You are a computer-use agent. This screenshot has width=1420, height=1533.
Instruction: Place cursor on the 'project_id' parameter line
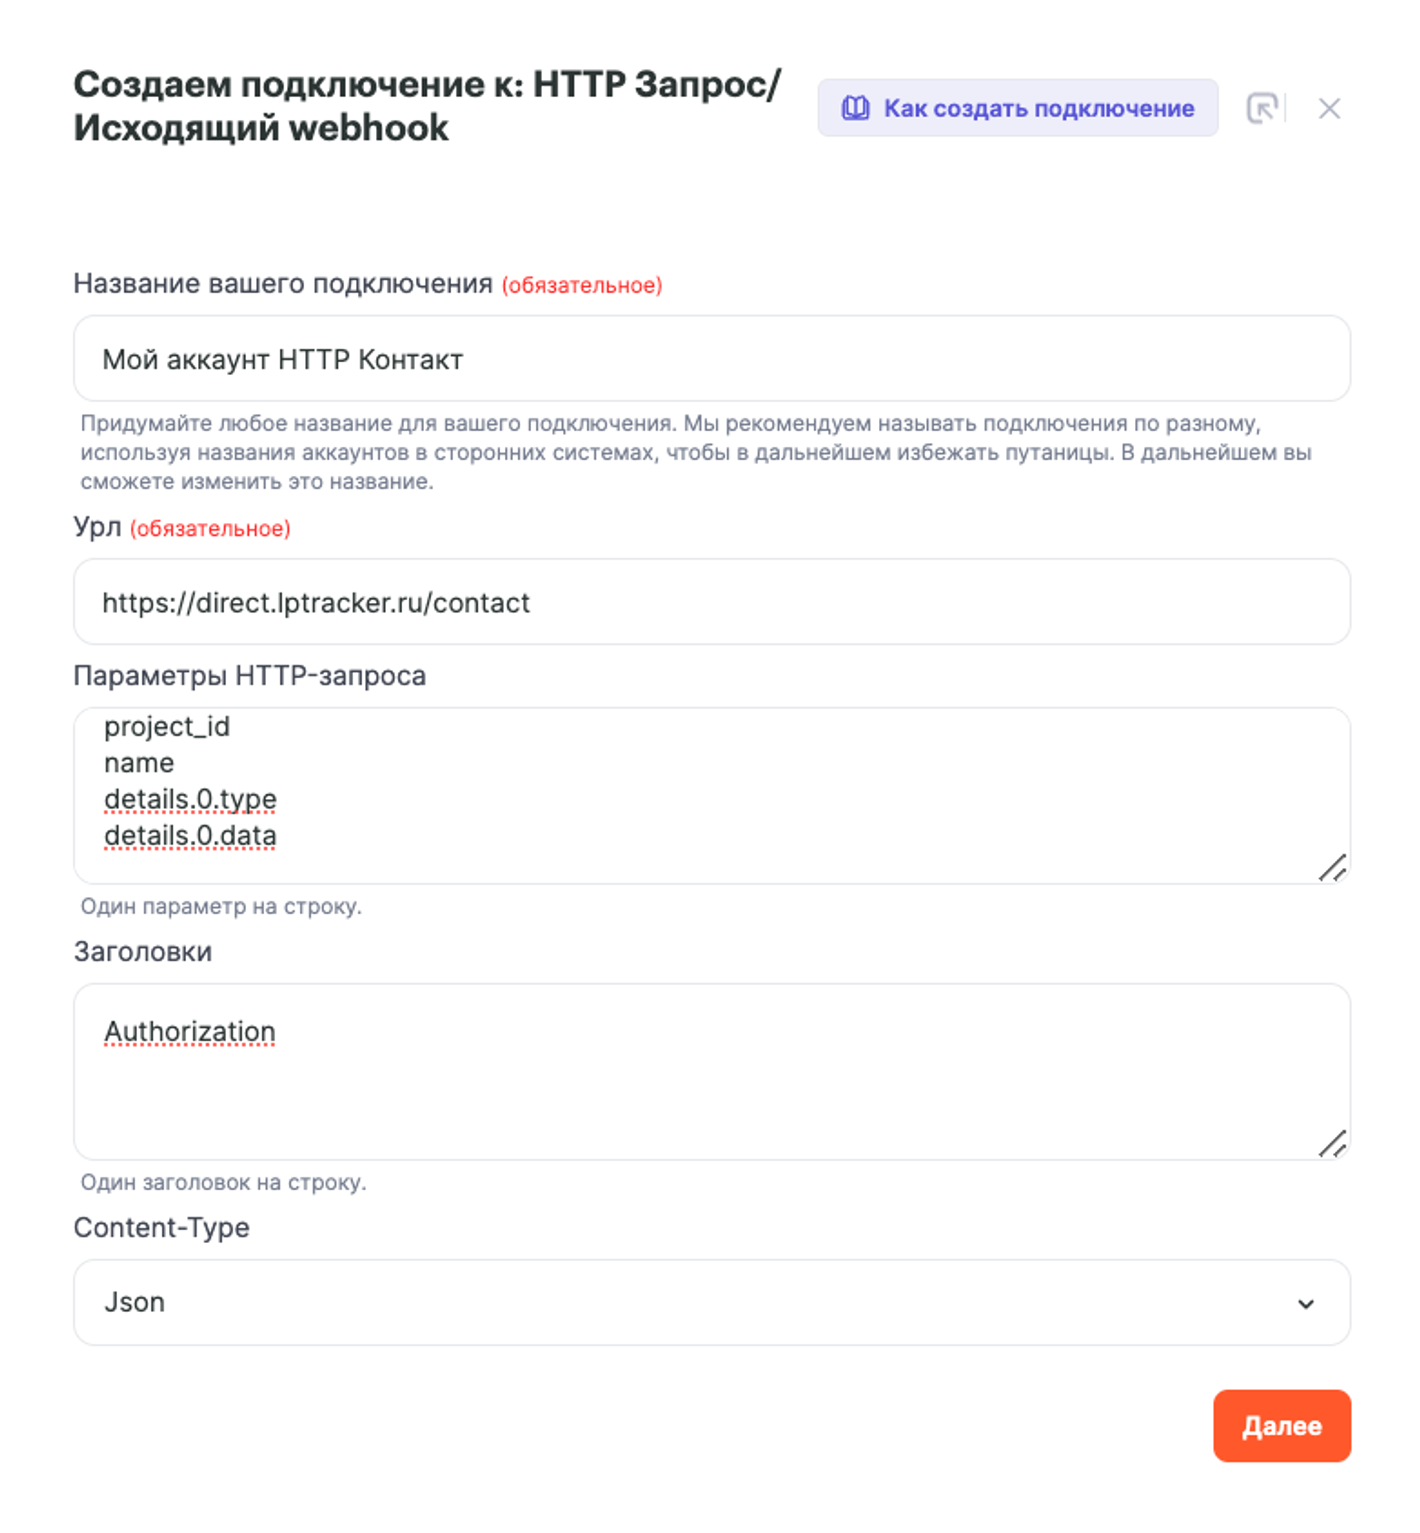[167, 726]
